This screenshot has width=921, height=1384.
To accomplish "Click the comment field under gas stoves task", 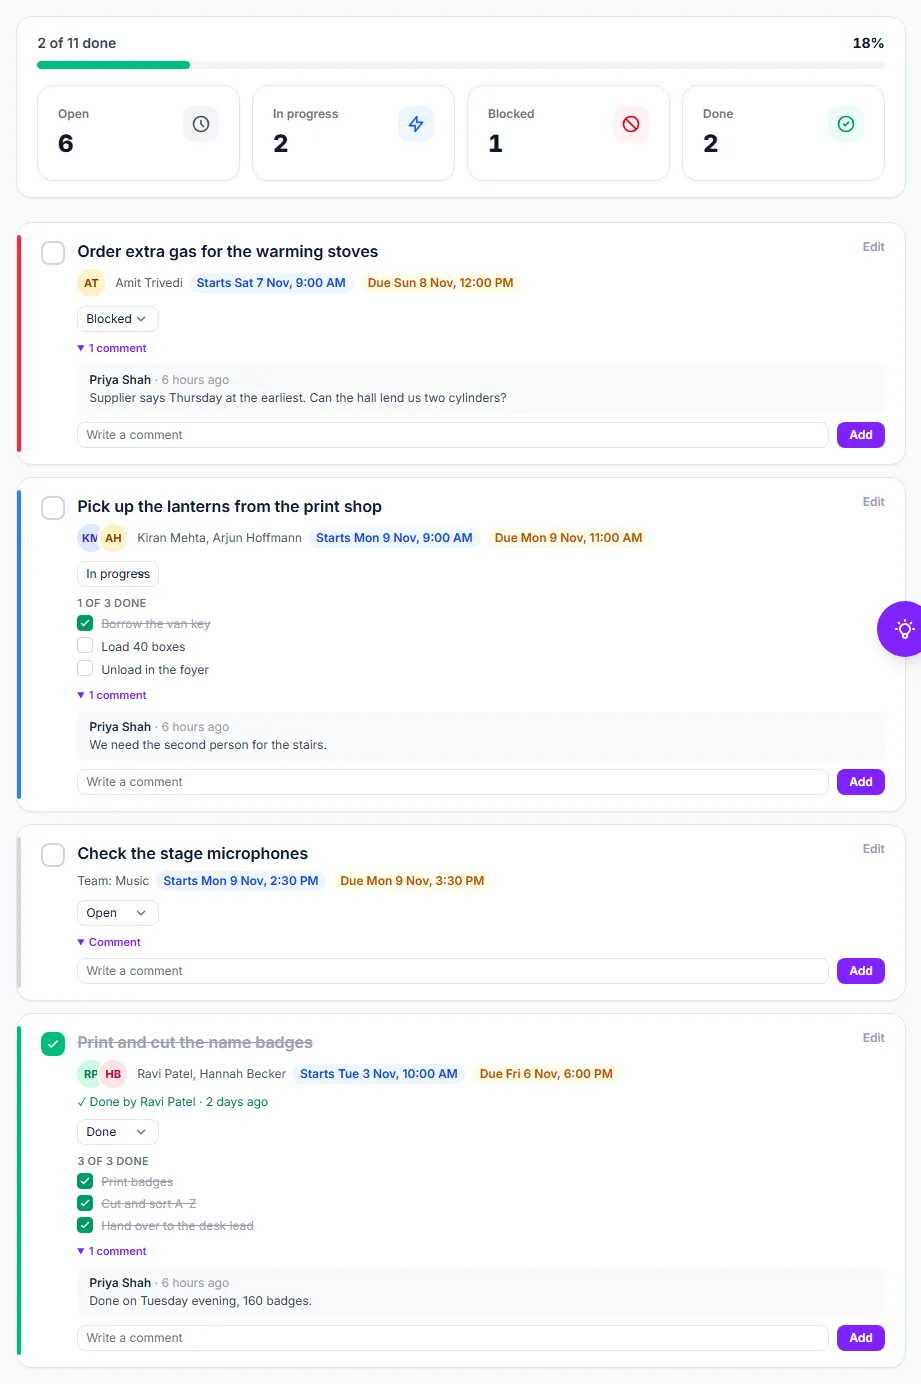I will (453, 435).
